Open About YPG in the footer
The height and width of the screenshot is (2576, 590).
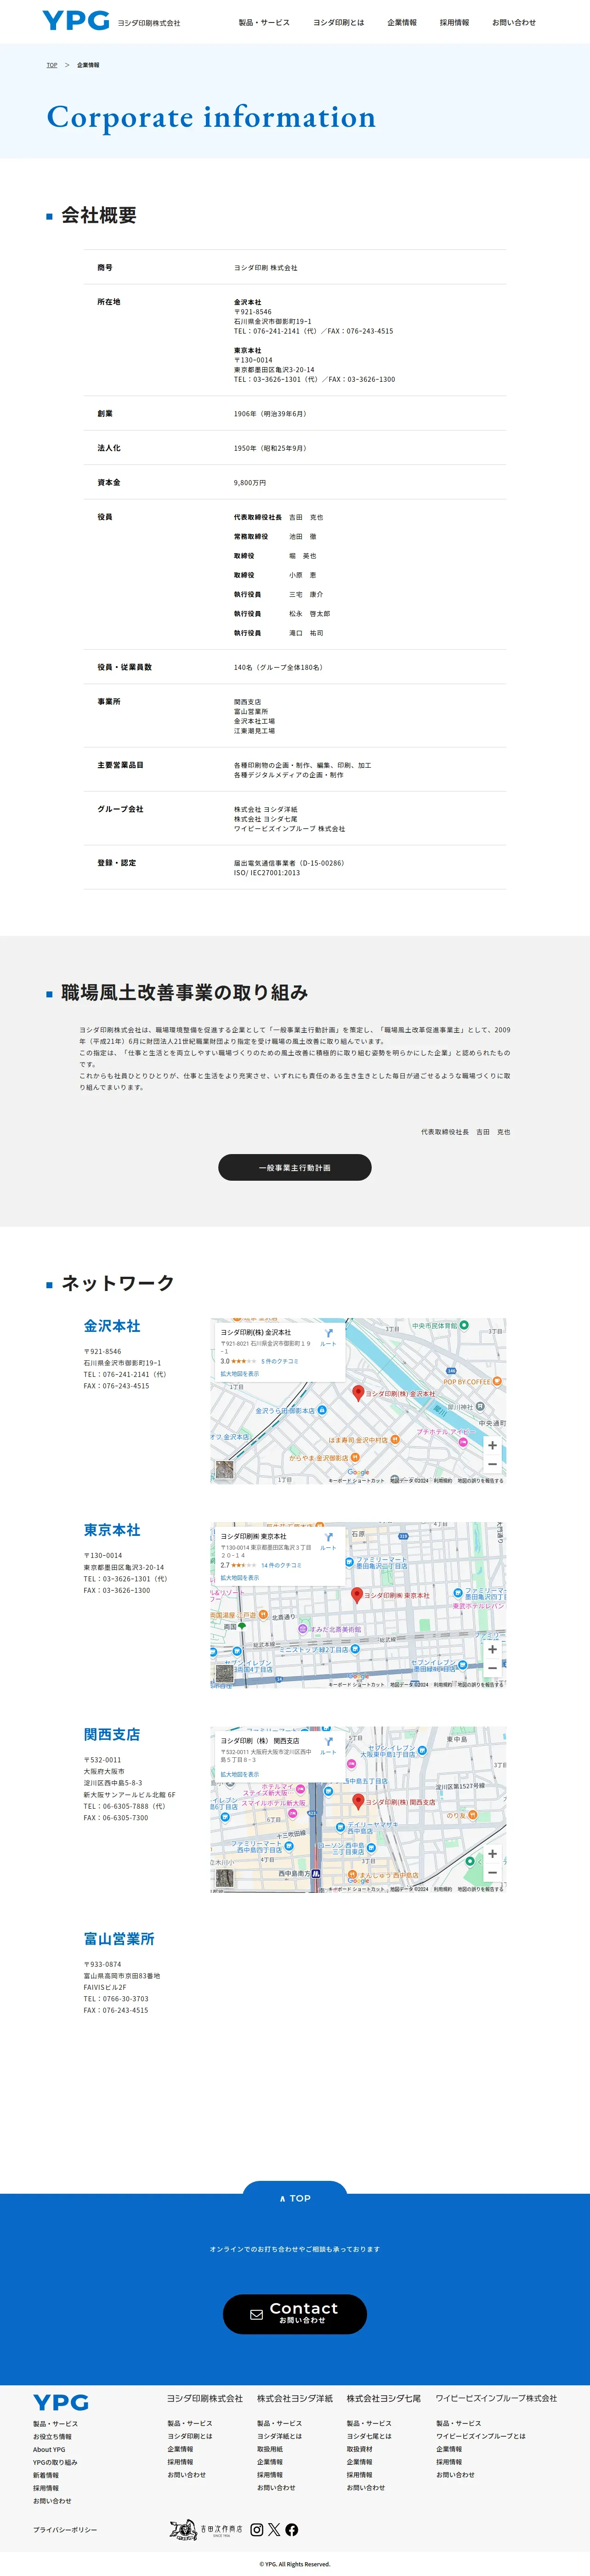pos(49,2449)
